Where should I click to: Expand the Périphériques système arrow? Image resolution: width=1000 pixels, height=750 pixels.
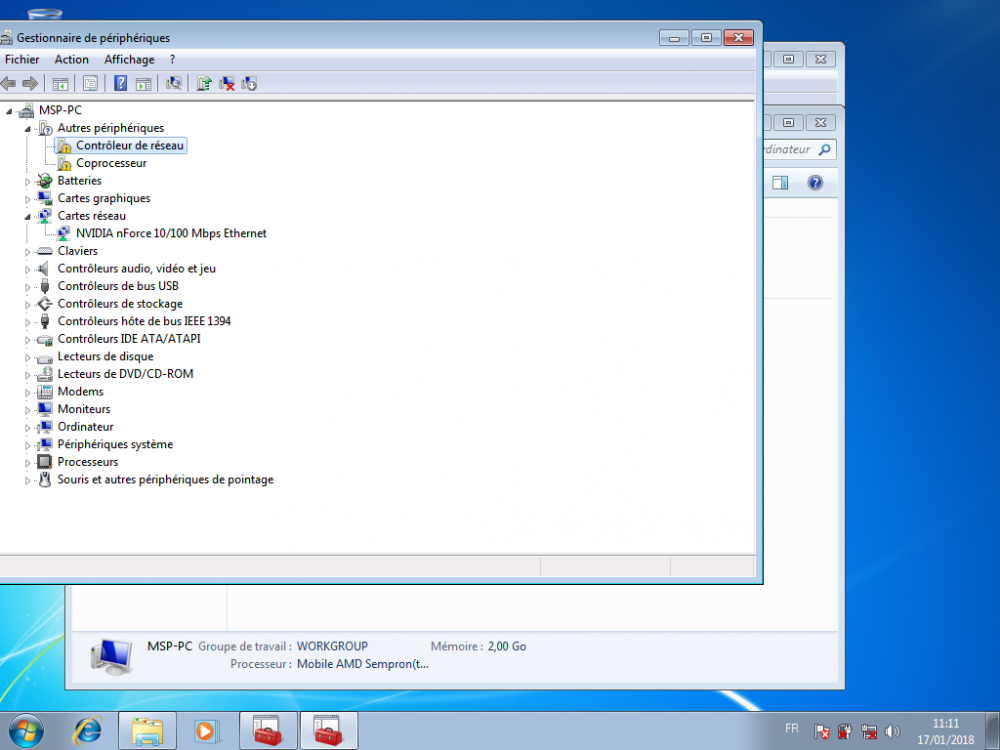point(27,445)
